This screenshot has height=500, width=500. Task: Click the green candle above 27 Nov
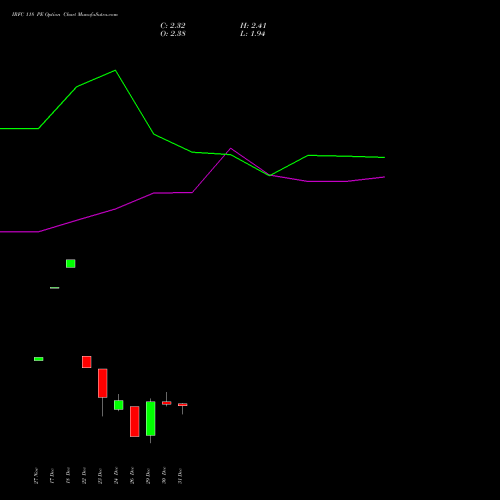pos(39,359)
